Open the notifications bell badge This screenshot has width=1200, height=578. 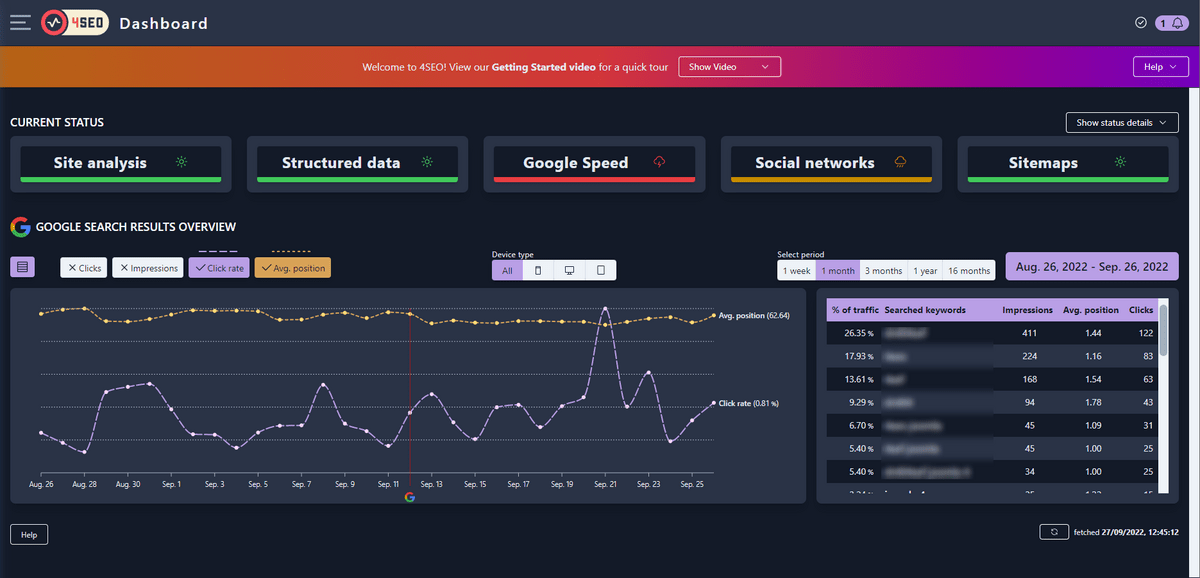pyautogui.click(x=1171, y=23)
